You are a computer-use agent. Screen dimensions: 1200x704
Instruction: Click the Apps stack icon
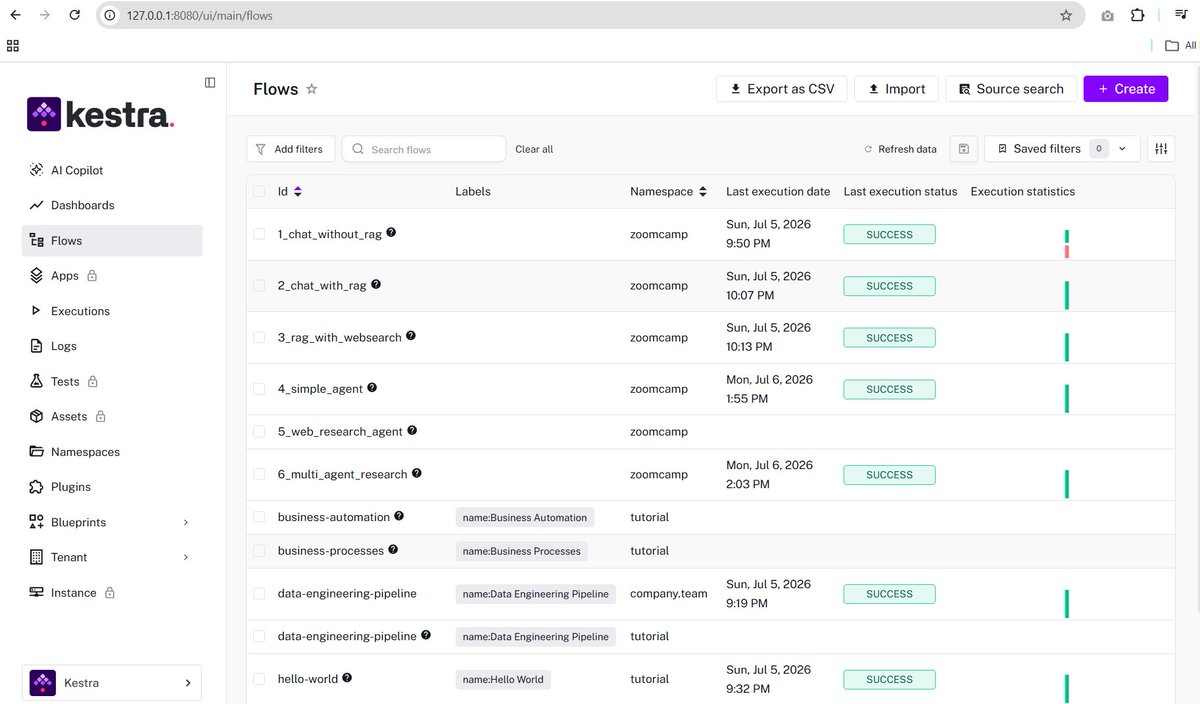coord(37,275)
